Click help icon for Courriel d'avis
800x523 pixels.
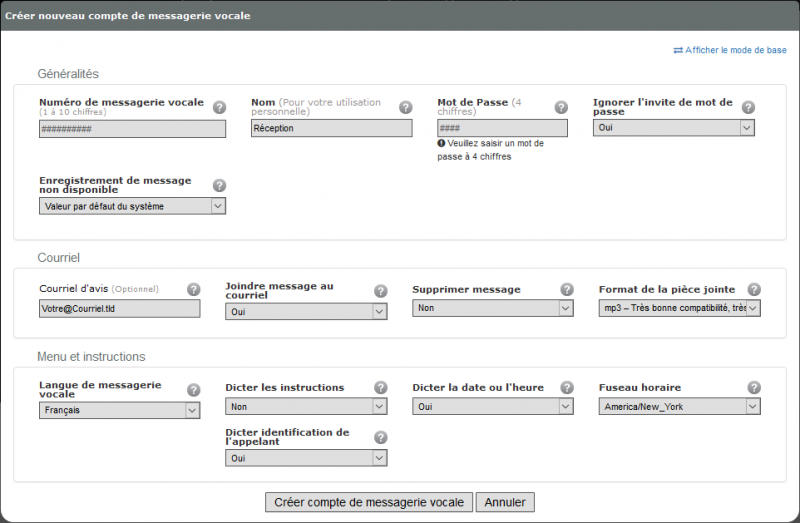193,289
